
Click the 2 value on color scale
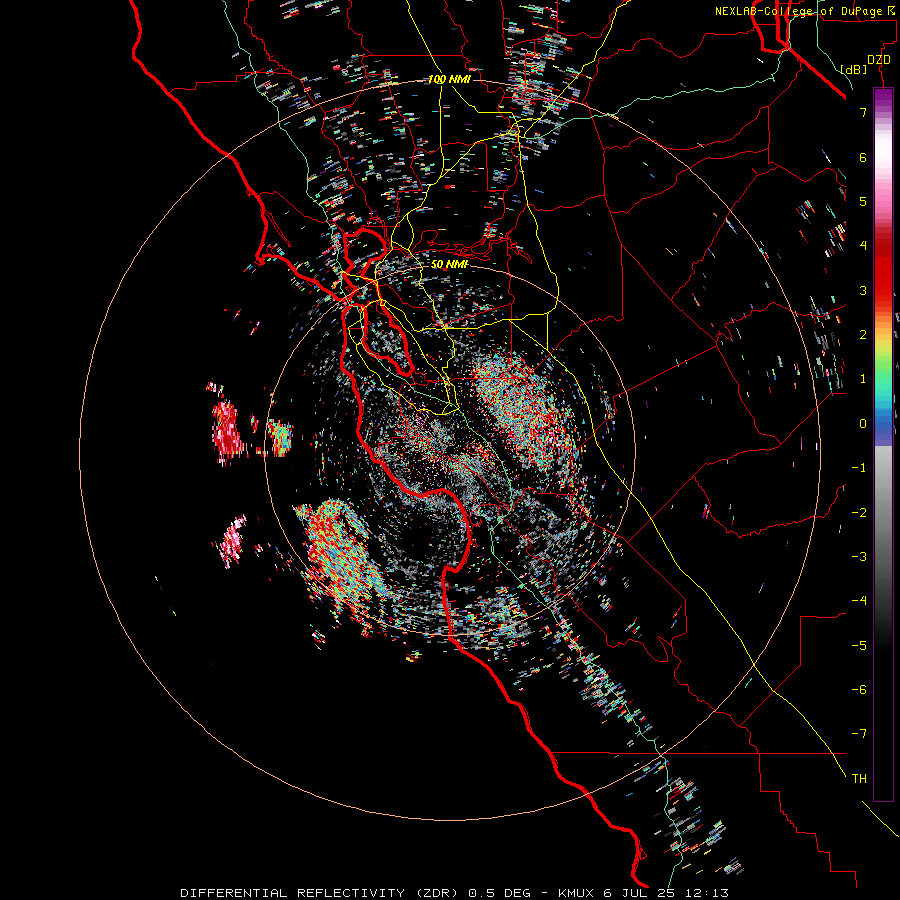tap(863, 335)
